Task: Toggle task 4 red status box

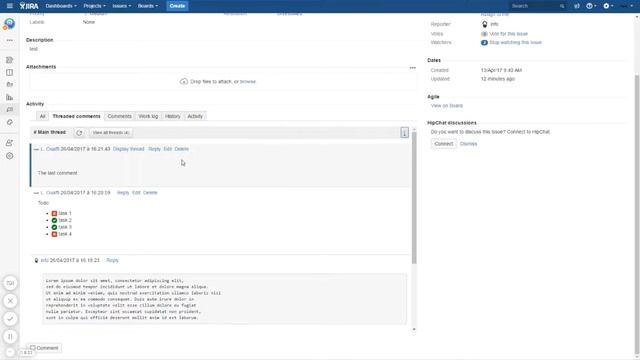Action: tap(54, 234)
